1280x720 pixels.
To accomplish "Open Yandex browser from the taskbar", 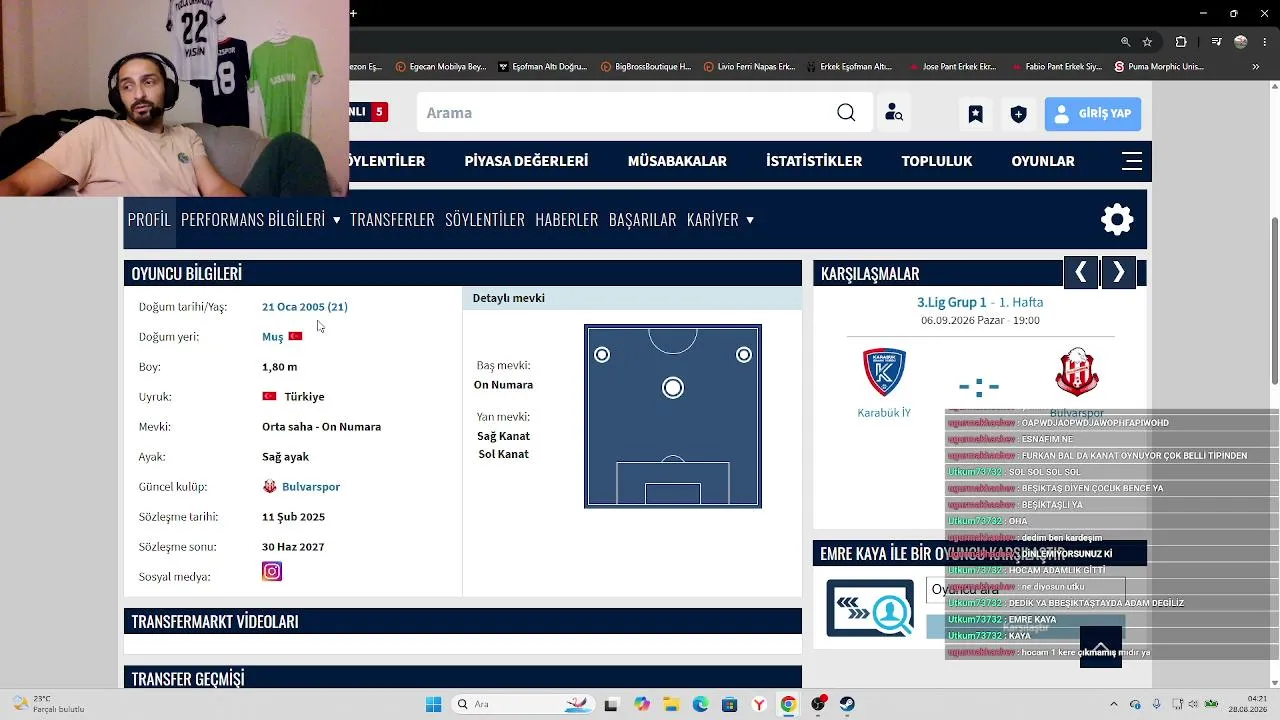I will tap(759, 704).
